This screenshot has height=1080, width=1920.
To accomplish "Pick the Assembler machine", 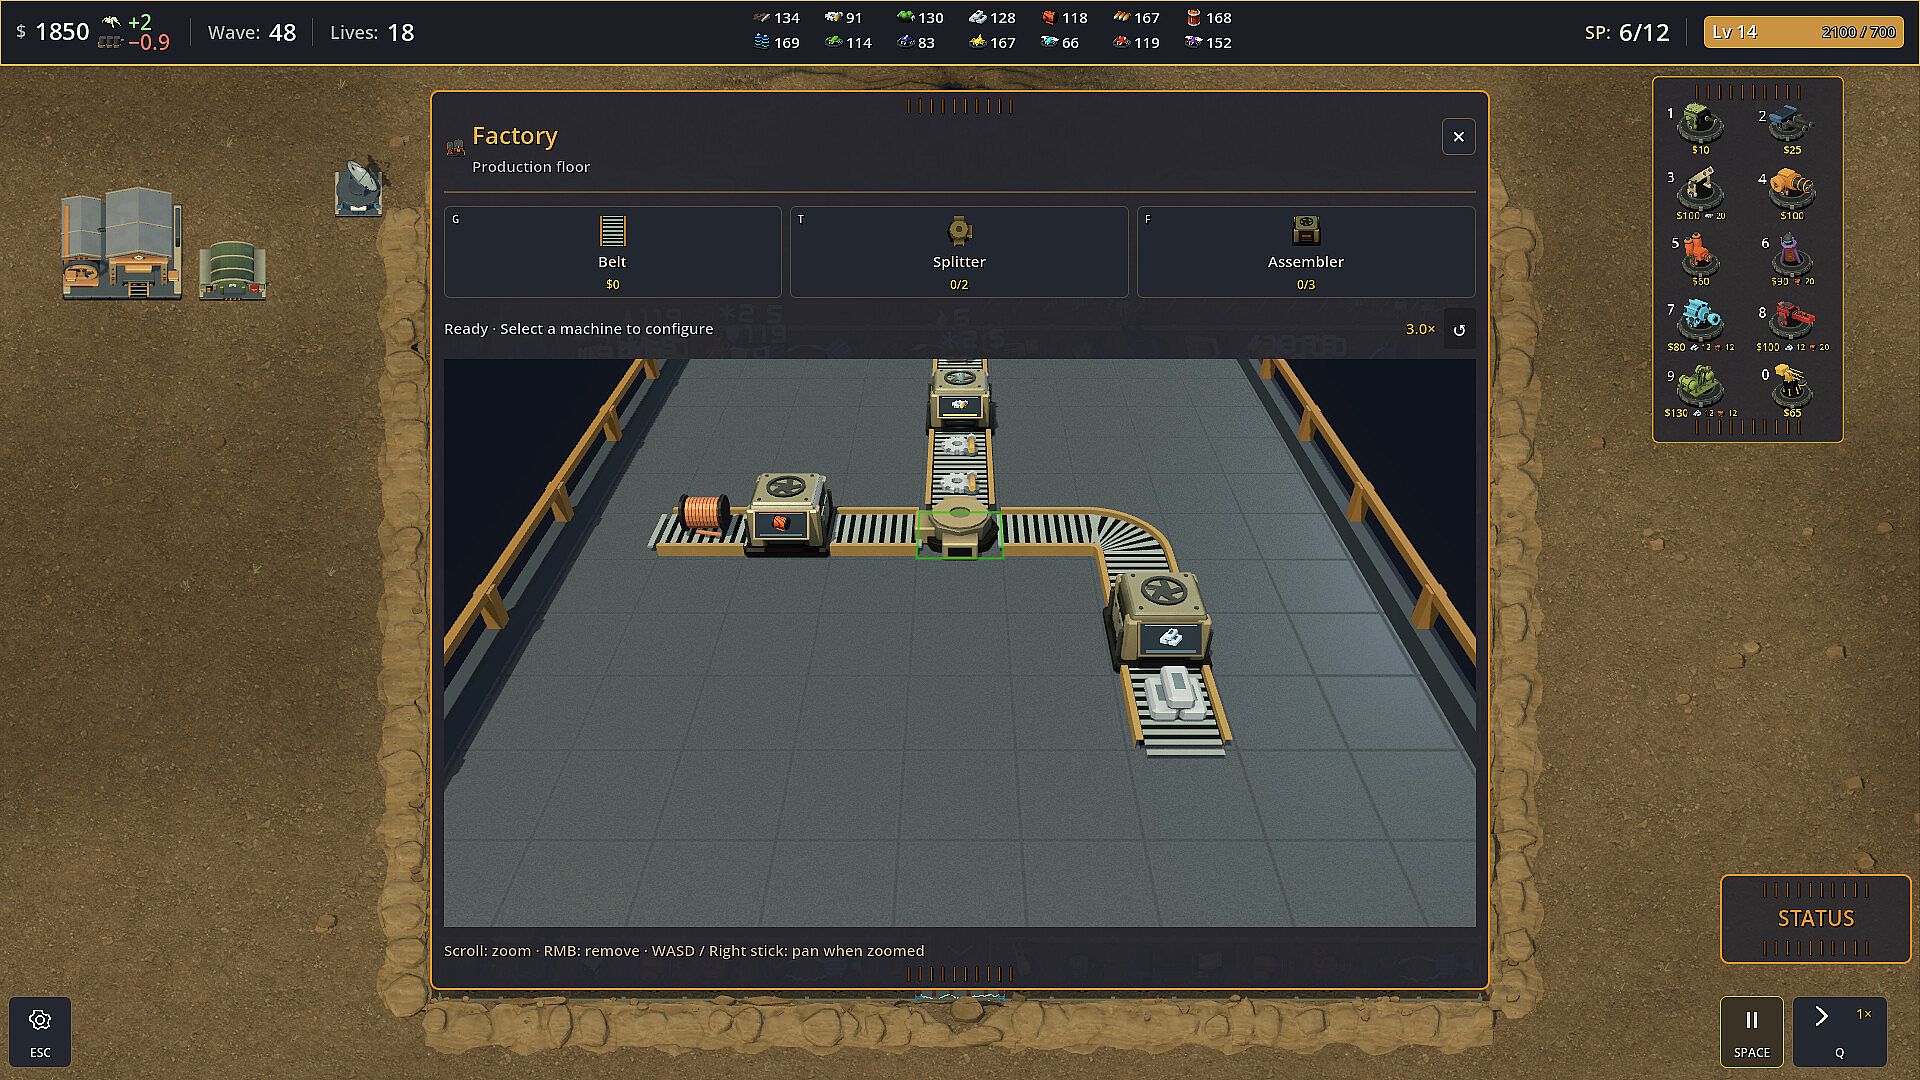I will 1306,252.
